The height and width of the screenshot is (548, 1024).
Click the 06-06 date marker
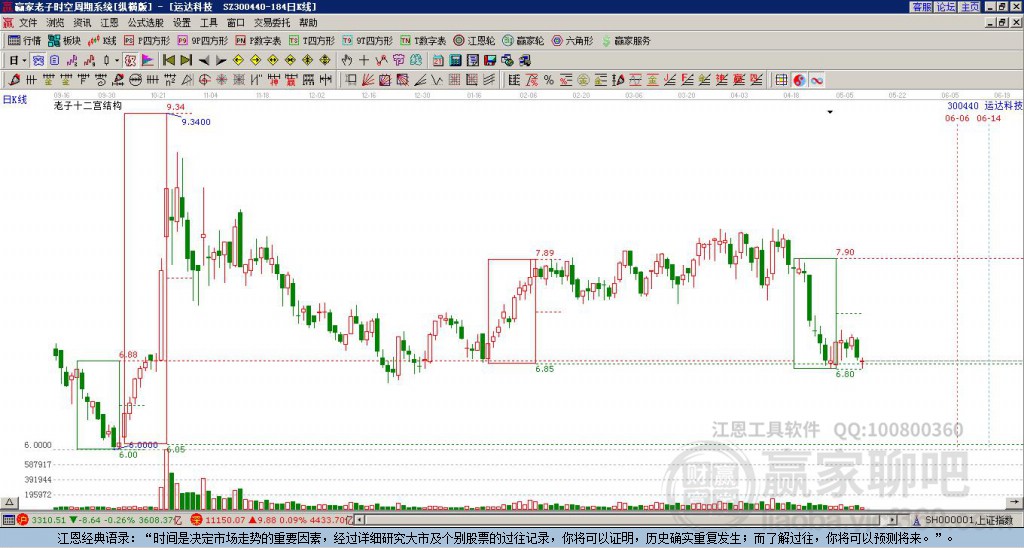(x=957, y=118)
